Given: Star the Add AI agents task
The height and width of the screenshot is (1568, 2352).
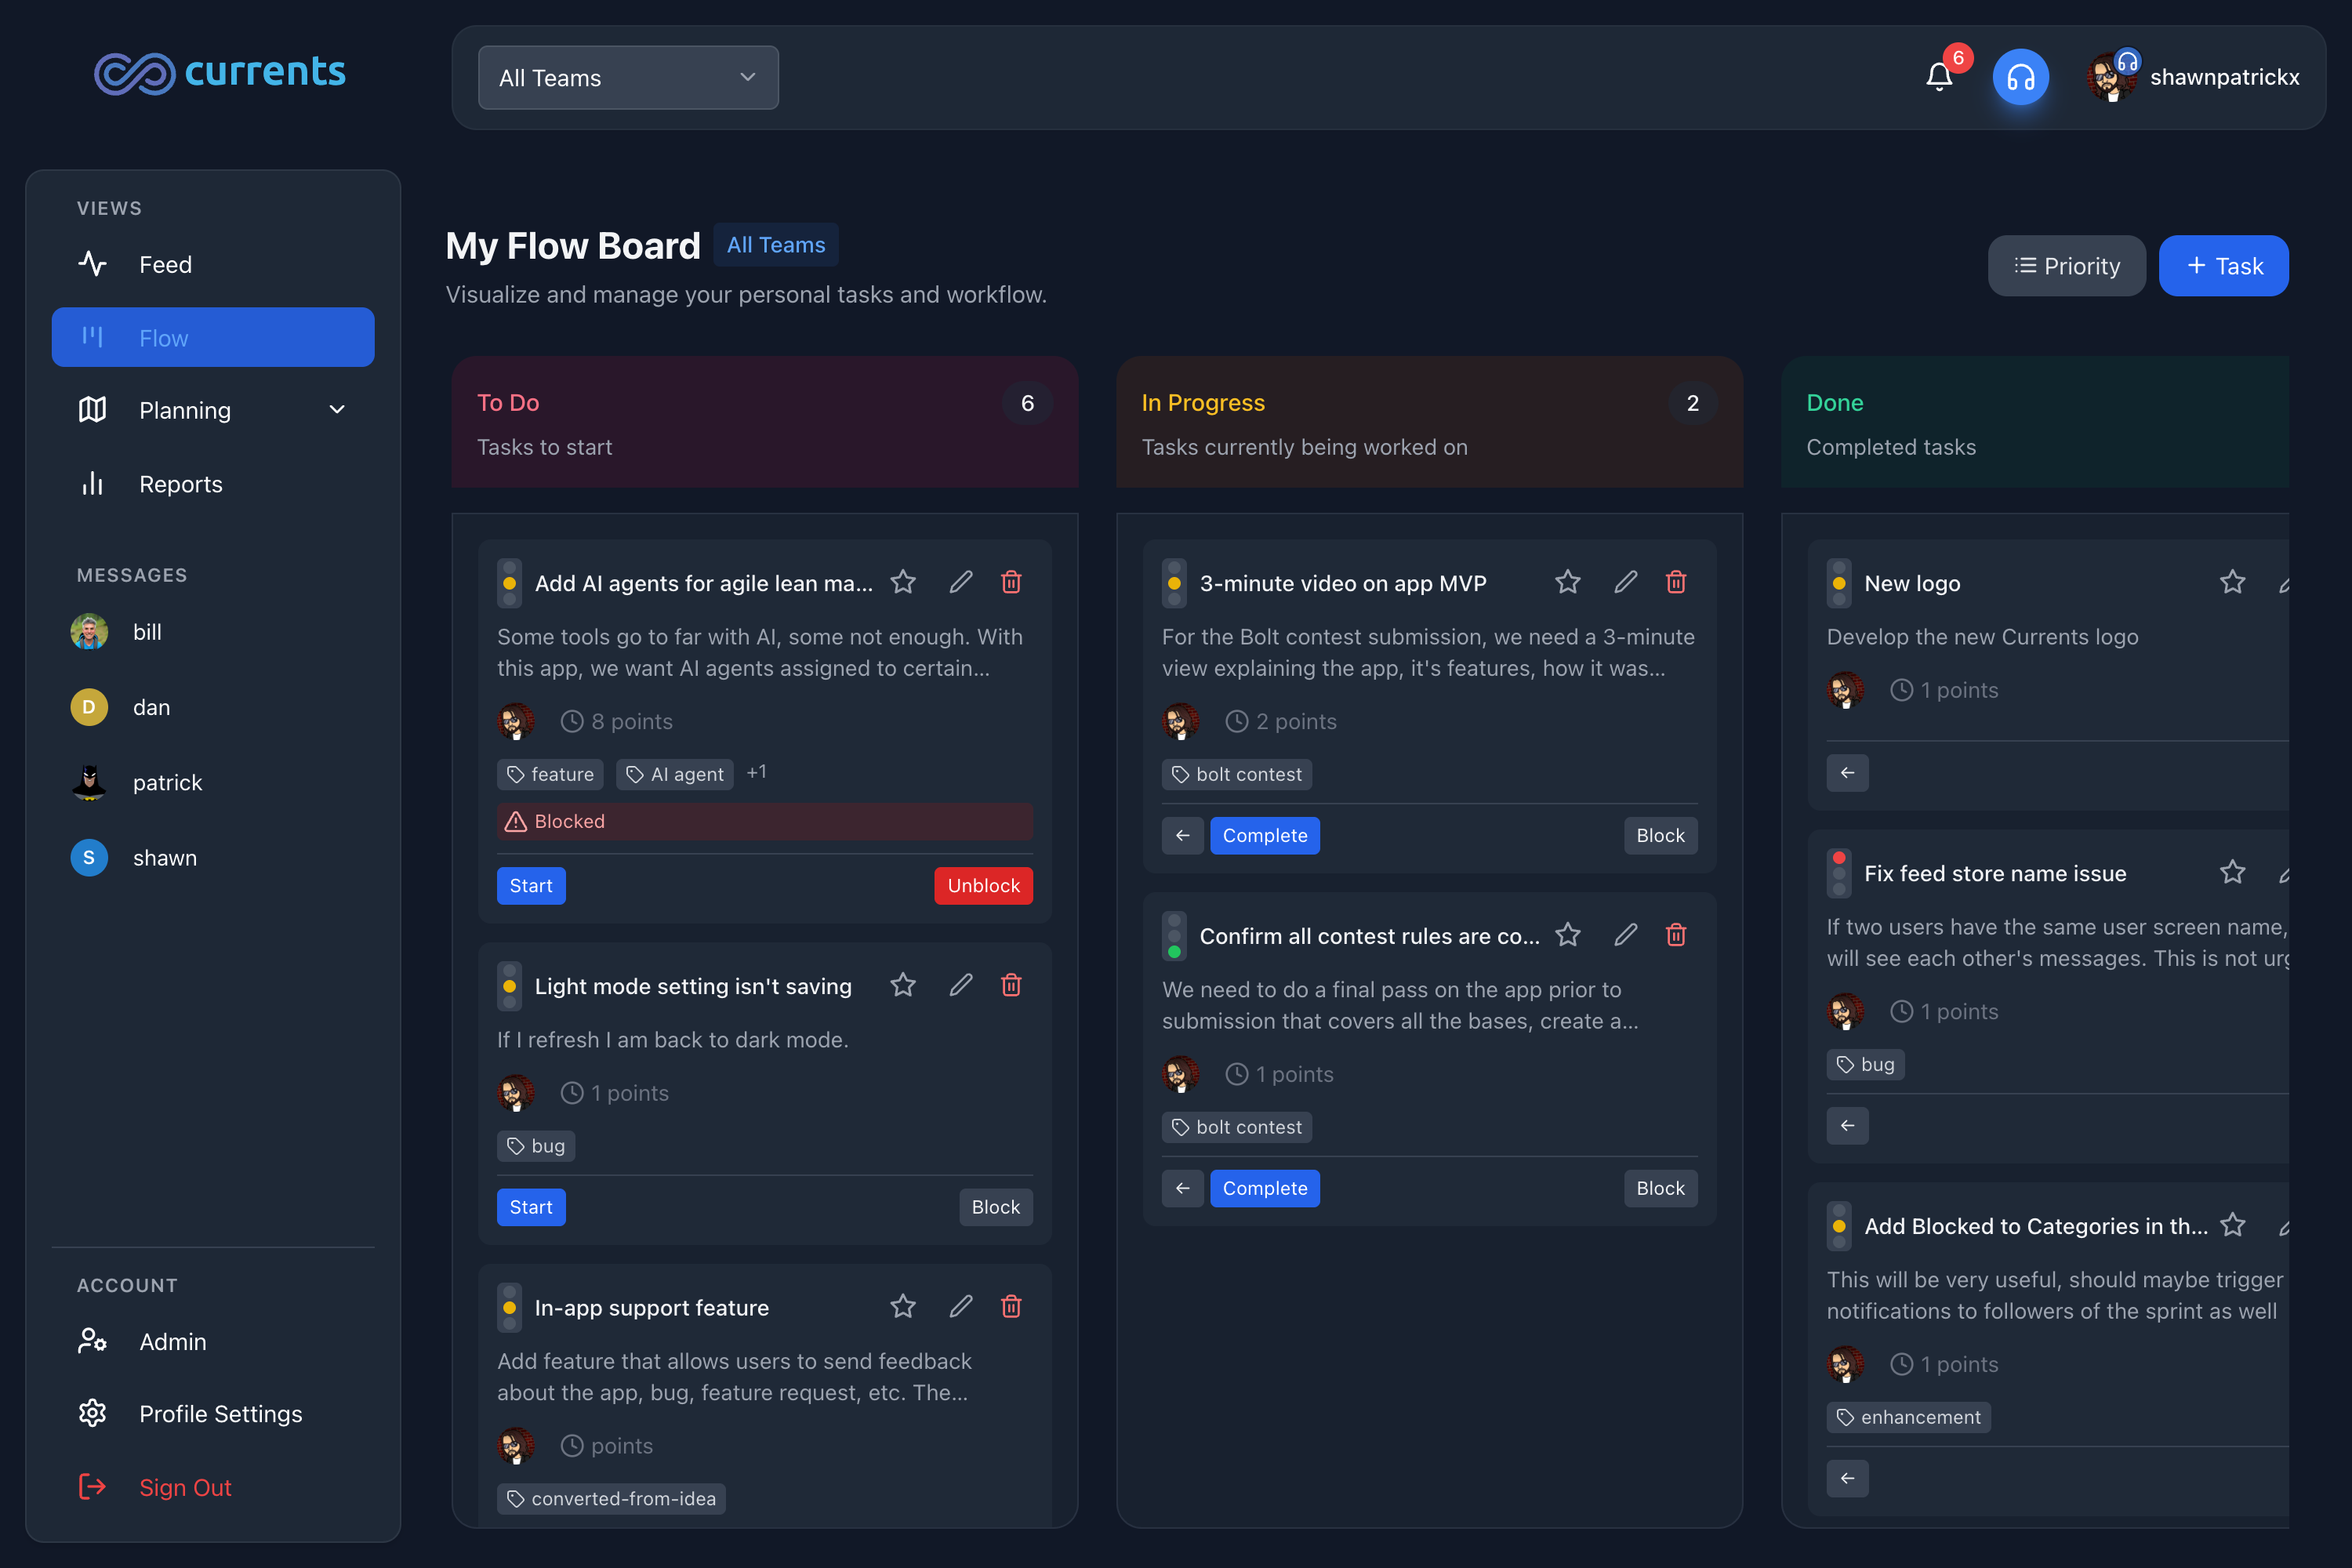Looking at the screenshot, I should click(903, 582).
